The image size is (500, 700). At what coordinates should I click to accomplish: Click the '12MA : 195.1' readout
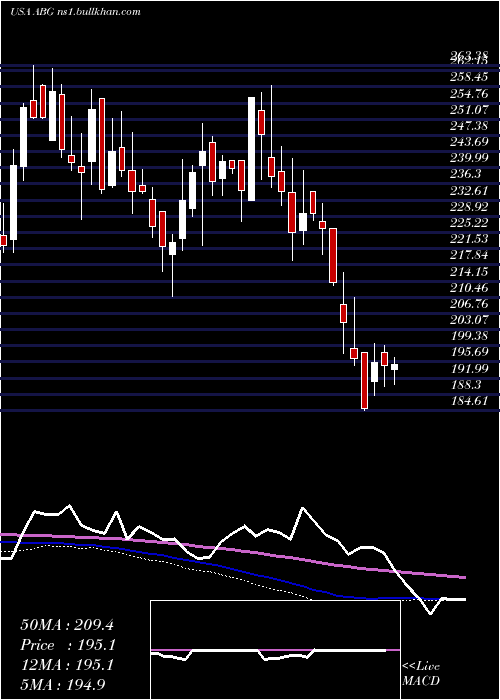point(67,665)
